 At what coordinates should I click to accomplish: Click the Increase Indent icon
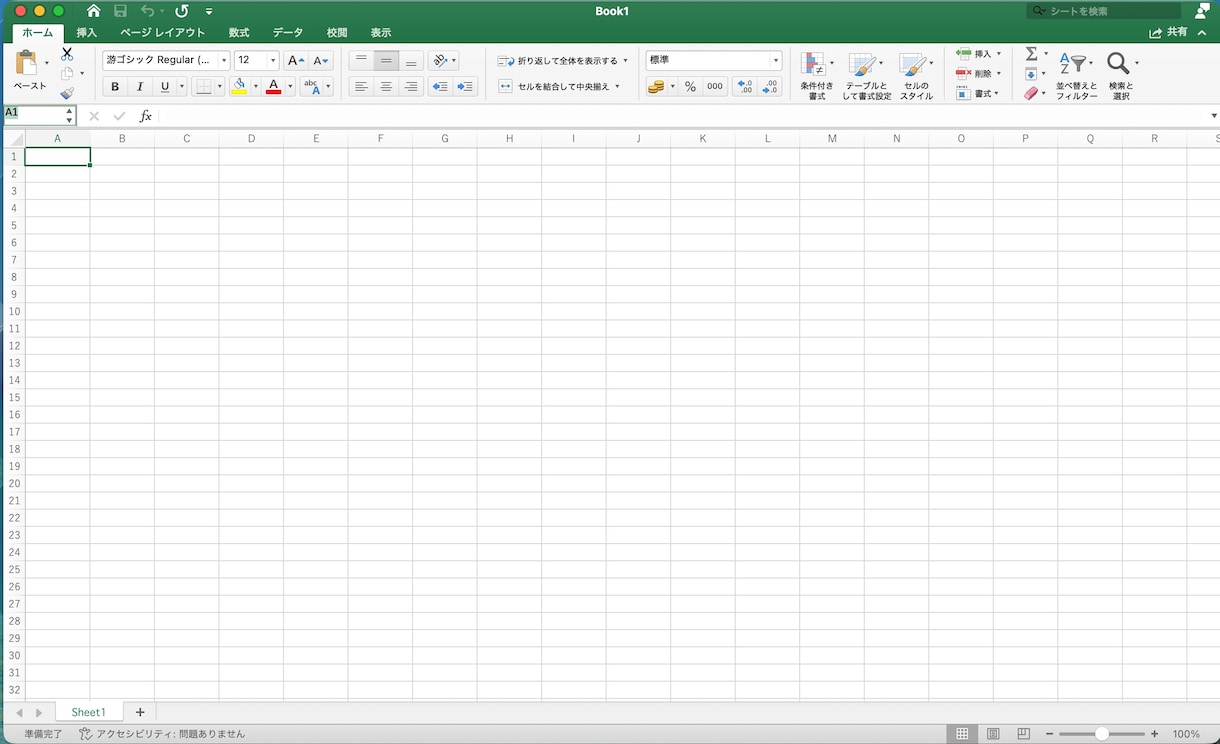pyautogui.click(x=465, y=87)
